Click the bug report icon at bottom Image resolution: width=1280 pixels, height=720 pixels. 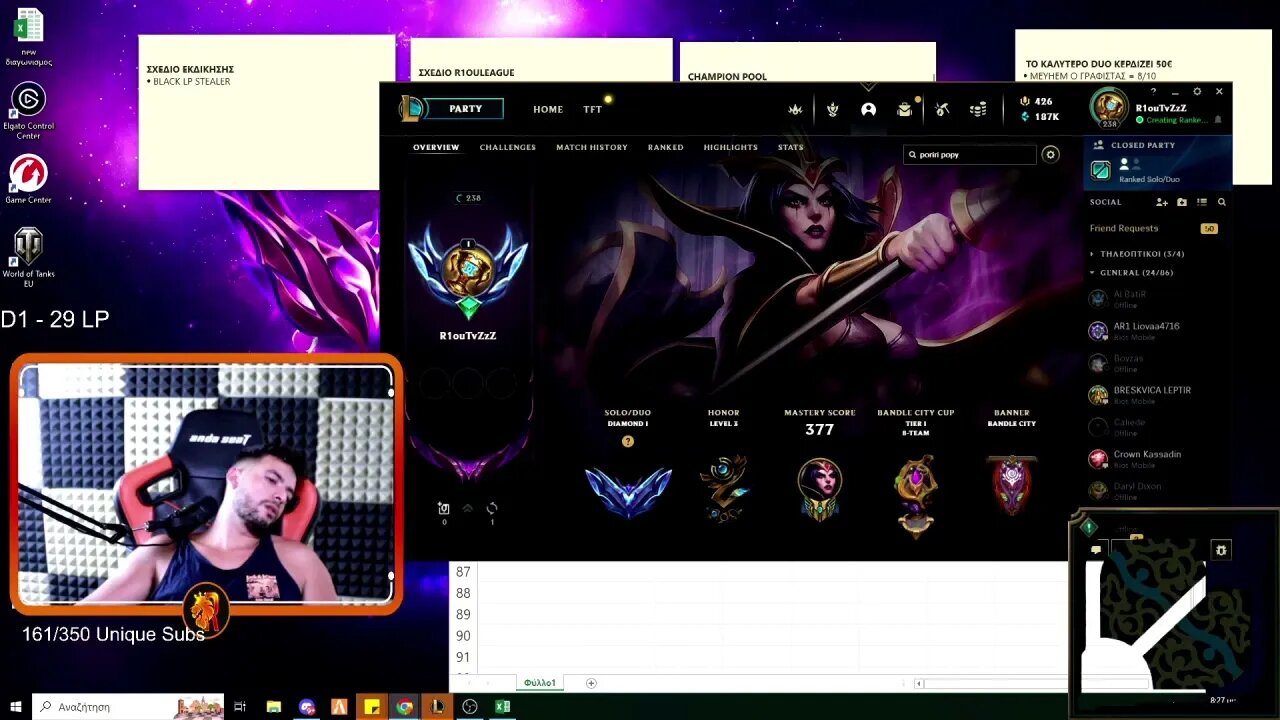1221,550
